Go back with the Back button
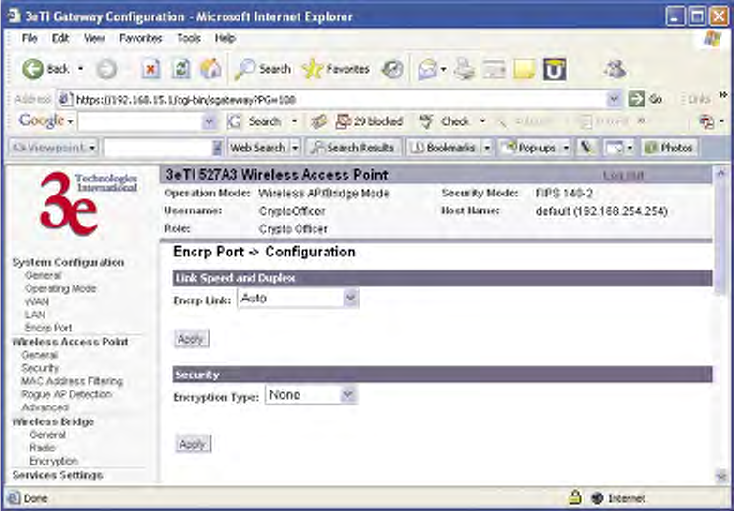 45,69
